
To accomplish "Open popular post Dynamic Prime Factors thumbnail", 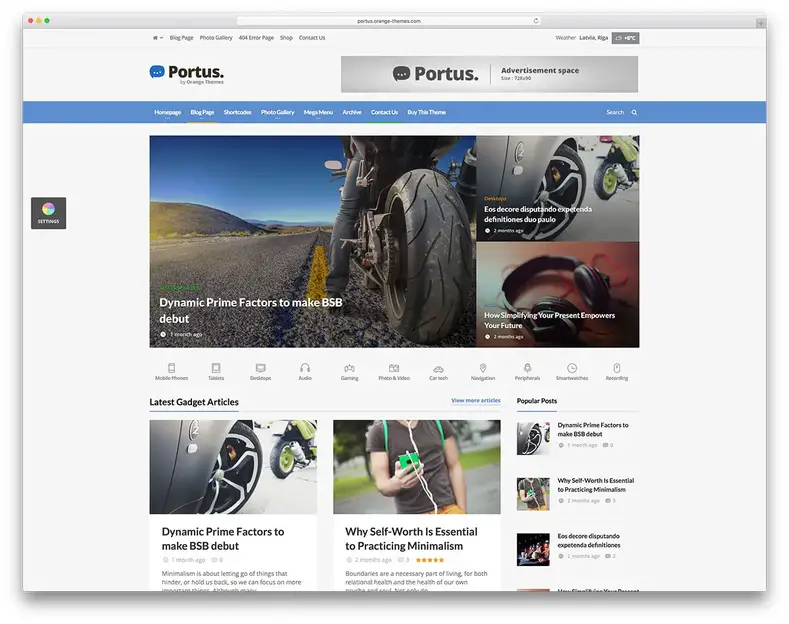I will 533,438.
